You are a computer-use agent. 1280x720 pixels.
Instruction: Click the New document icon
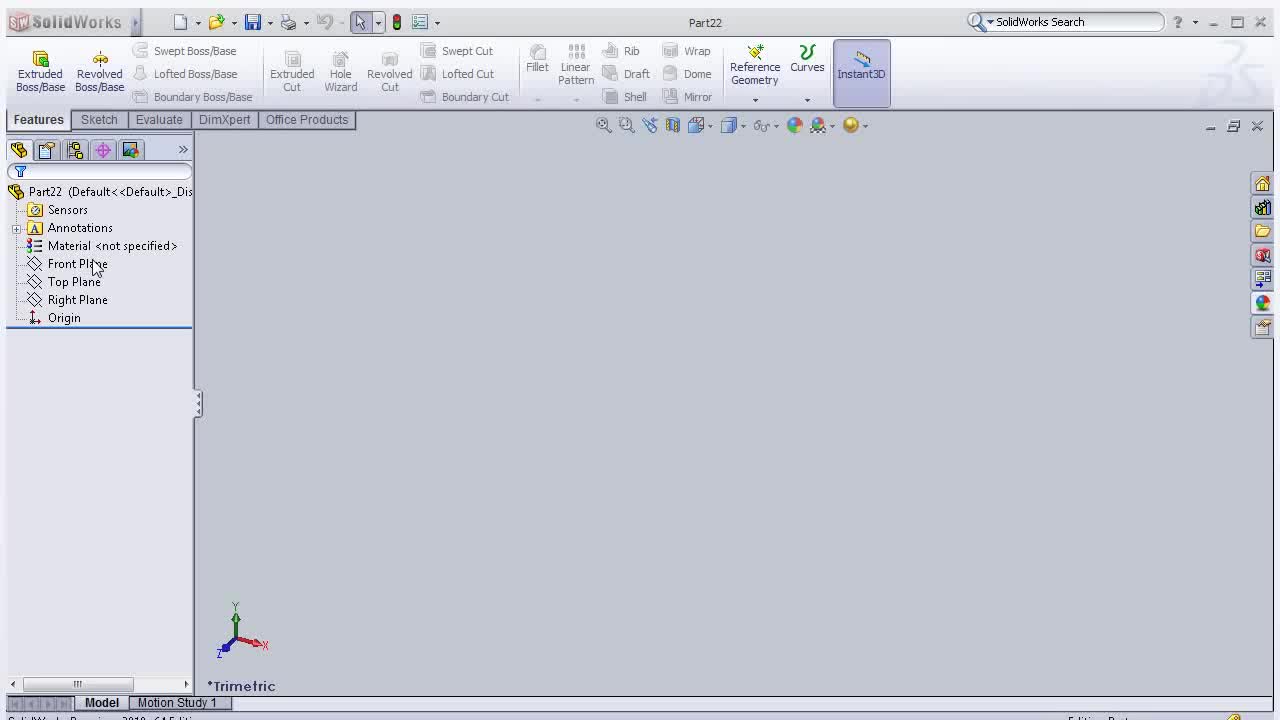click(x=180, y=22)
